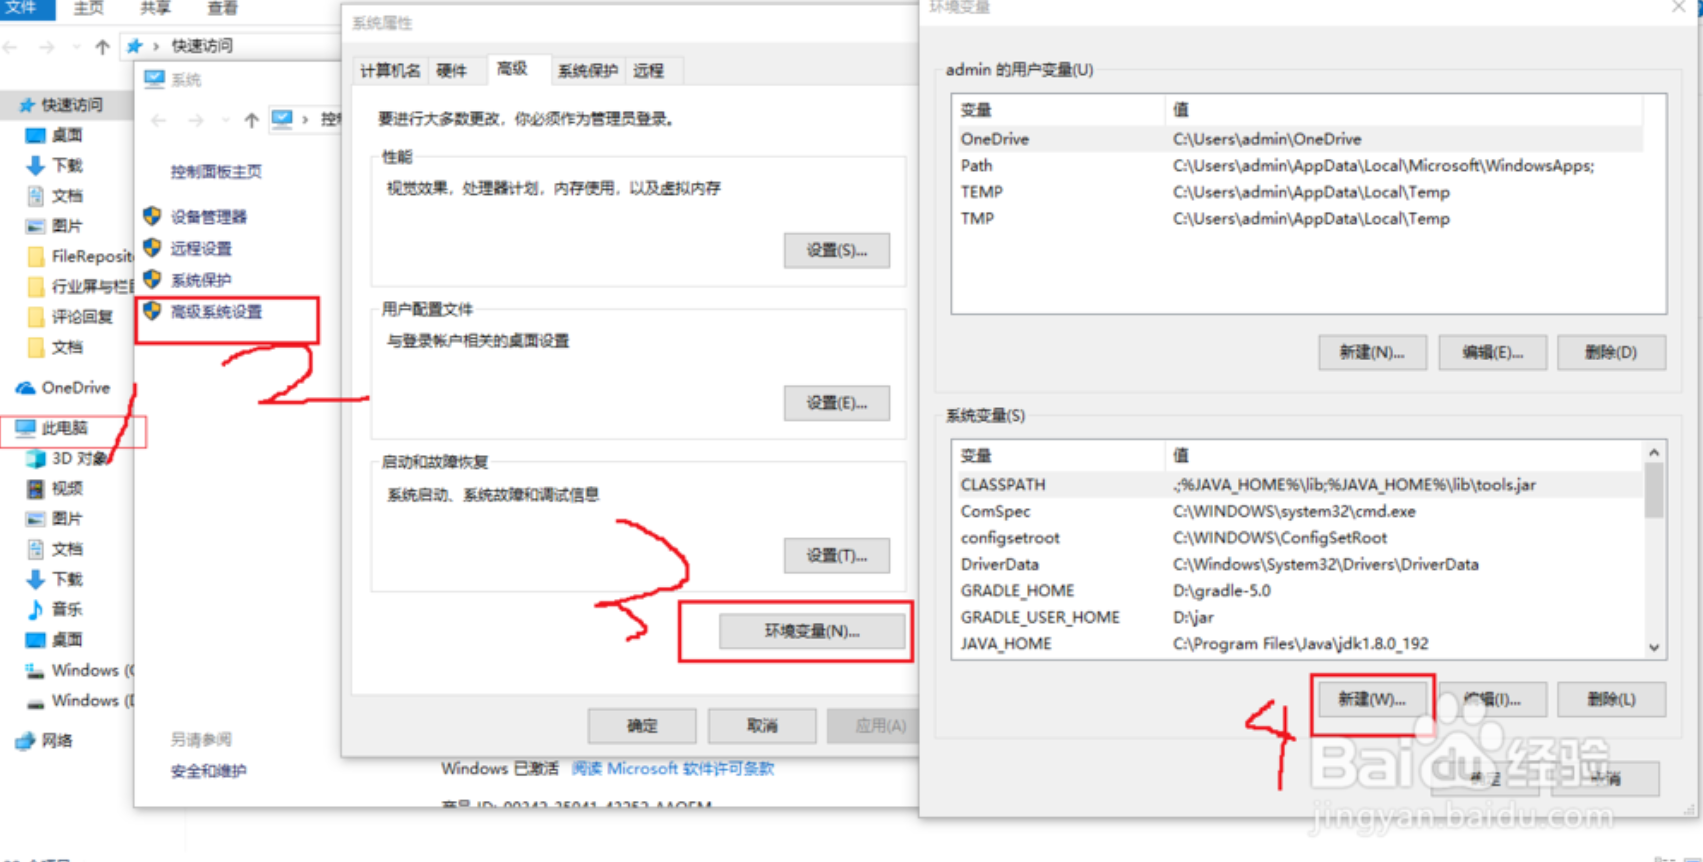This screenshot has width=1703, height=862.
Task: Open 控制面板主页 link in System window
Action: point(216,171)
